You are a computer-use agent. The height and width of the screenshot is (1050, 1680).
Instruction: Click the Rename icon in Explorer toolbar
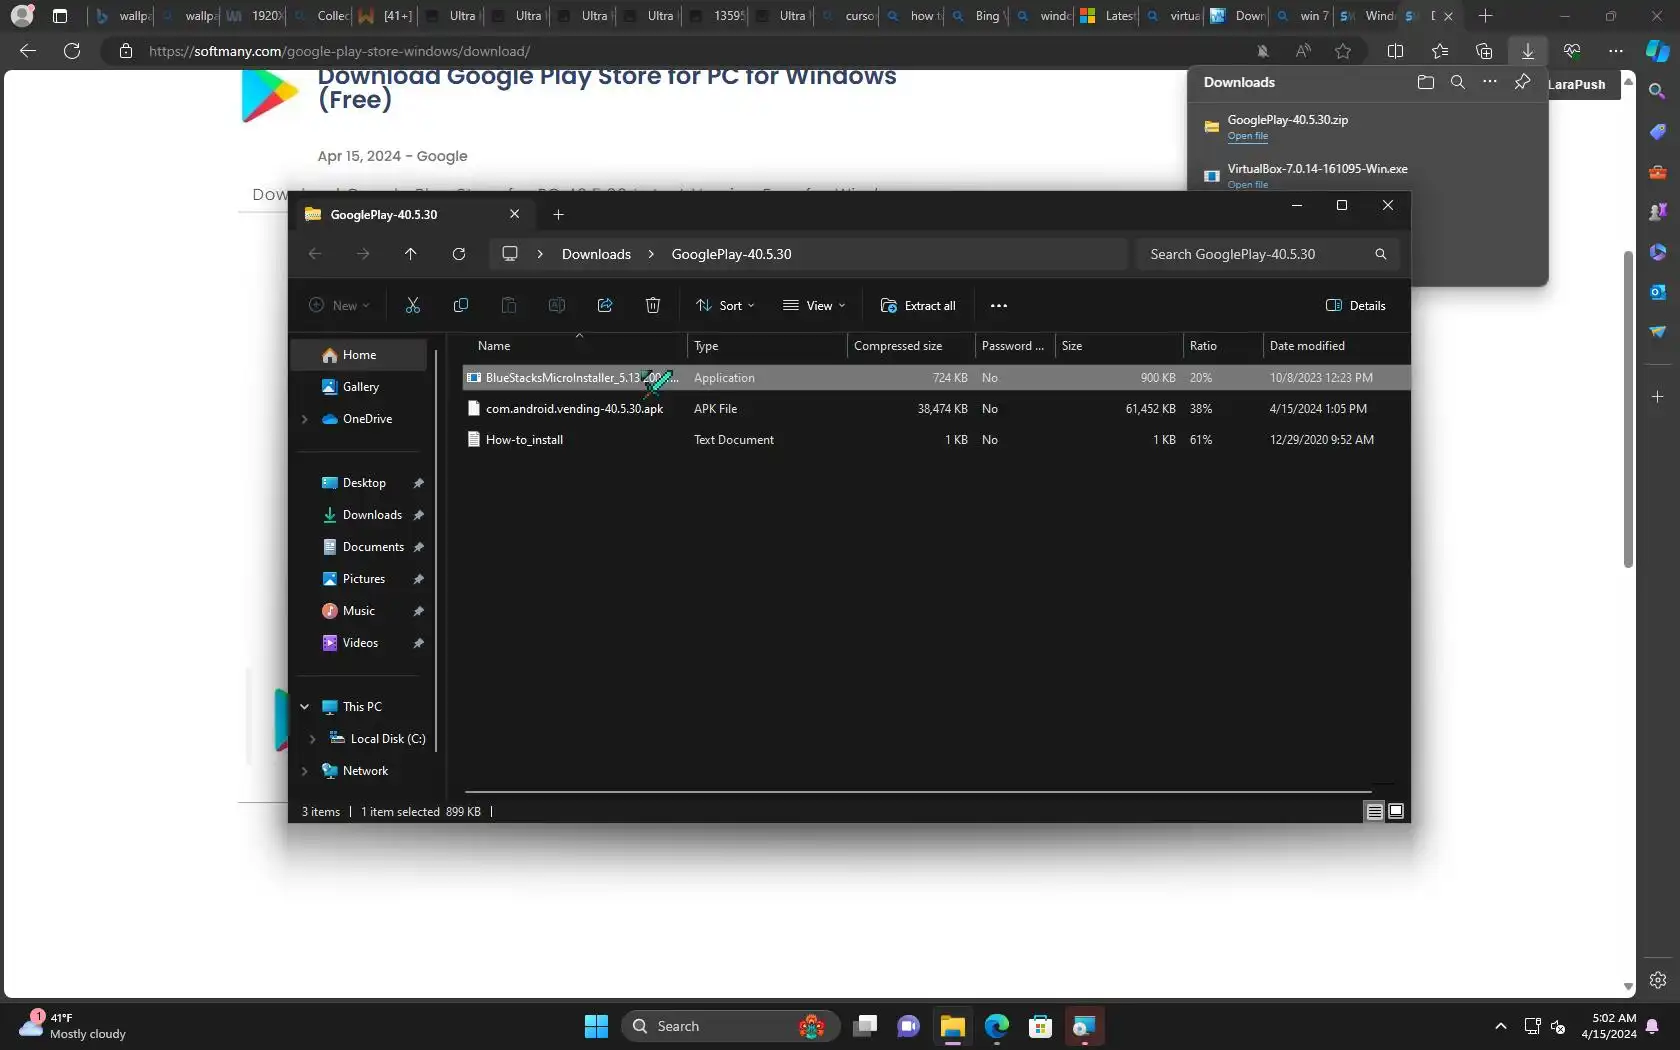557,305
